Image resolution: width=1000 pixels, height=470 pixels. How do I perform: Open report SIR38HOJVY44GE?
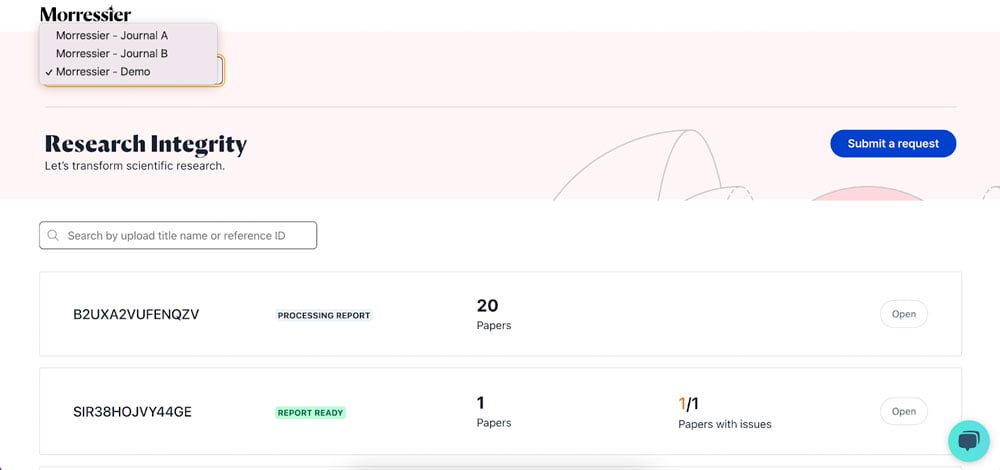click(x=904, y=411)
